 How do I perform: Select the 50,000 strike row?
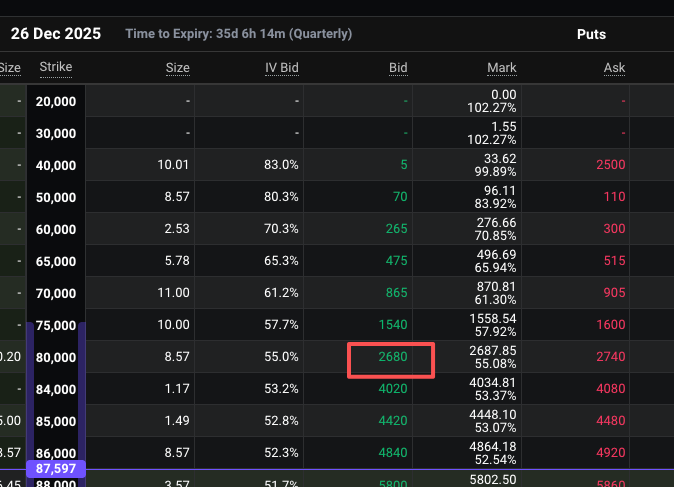click(56, 197)
